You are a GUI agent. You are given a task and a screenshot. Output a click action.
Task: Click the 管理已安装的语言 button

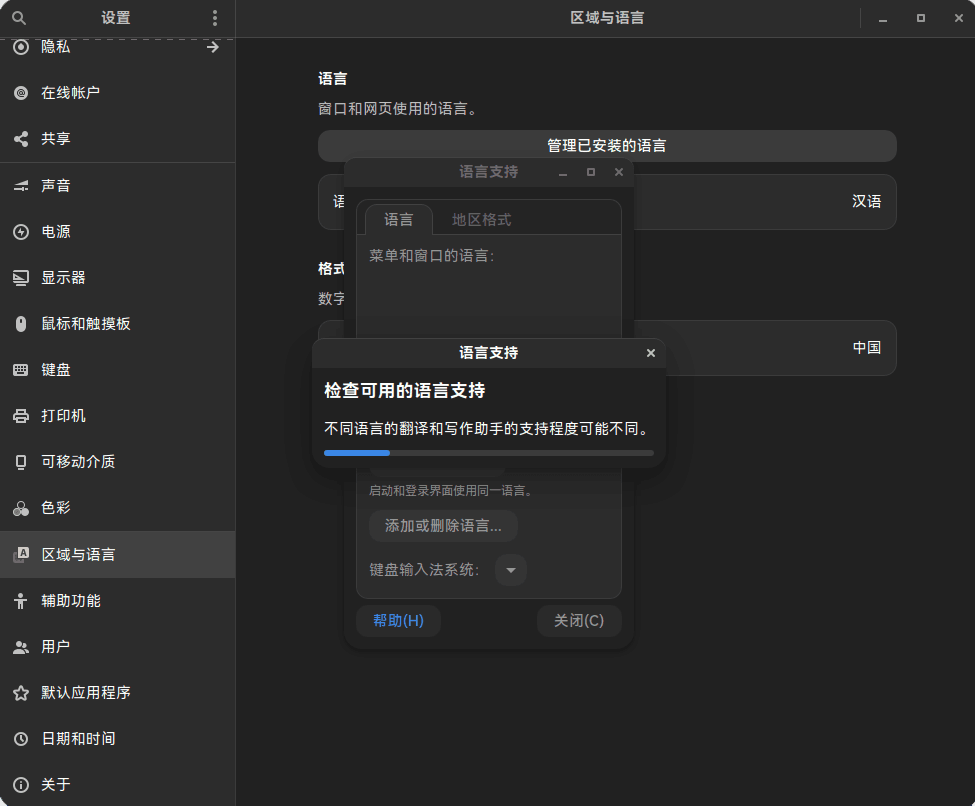(607, 145)
